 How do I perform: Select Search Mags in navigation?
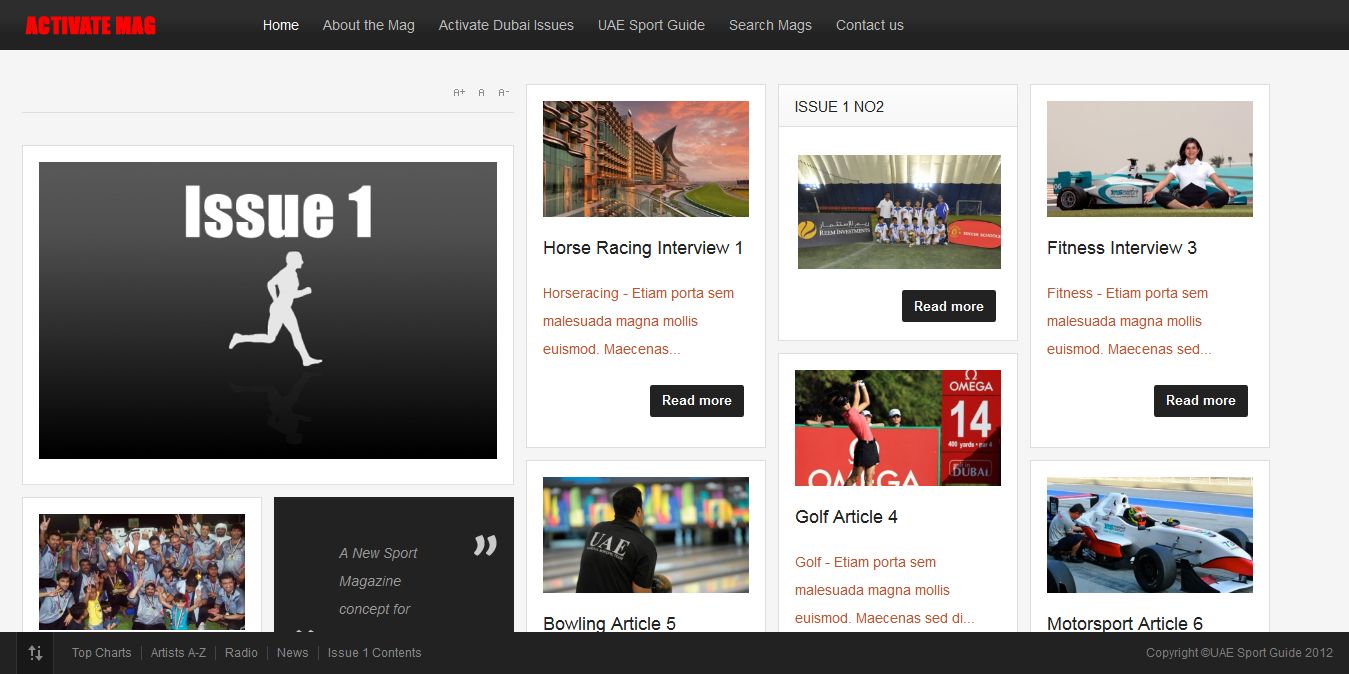coord(770,25)
